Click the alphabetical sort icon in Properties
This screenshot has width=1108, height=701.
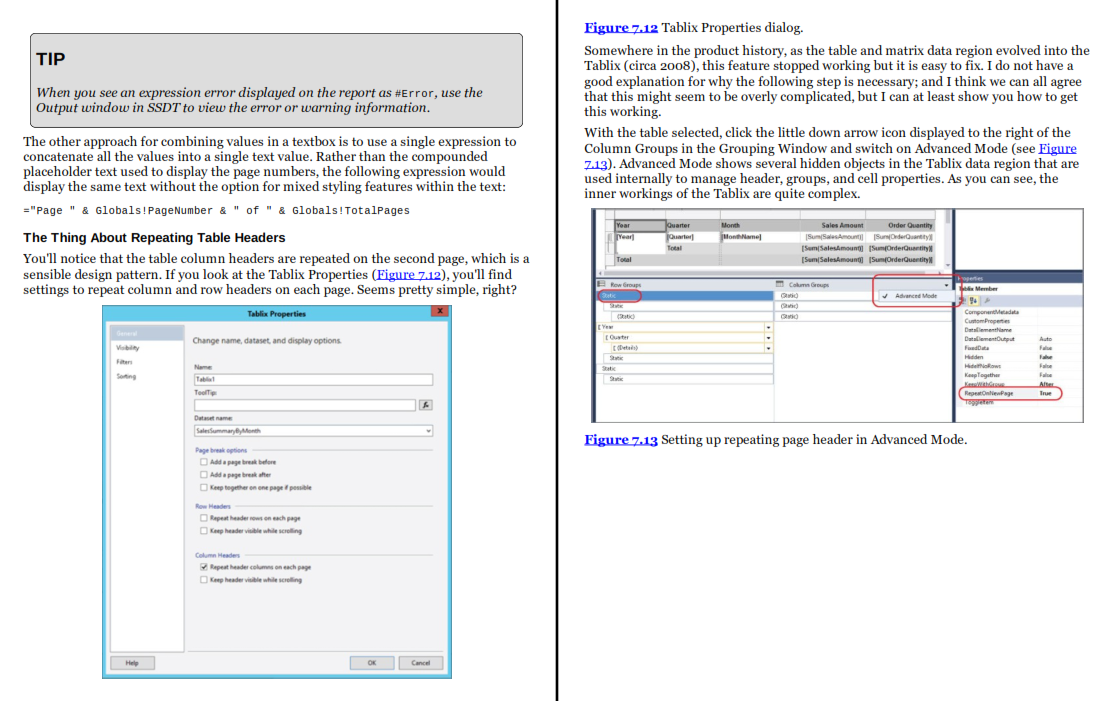point(974,300)
